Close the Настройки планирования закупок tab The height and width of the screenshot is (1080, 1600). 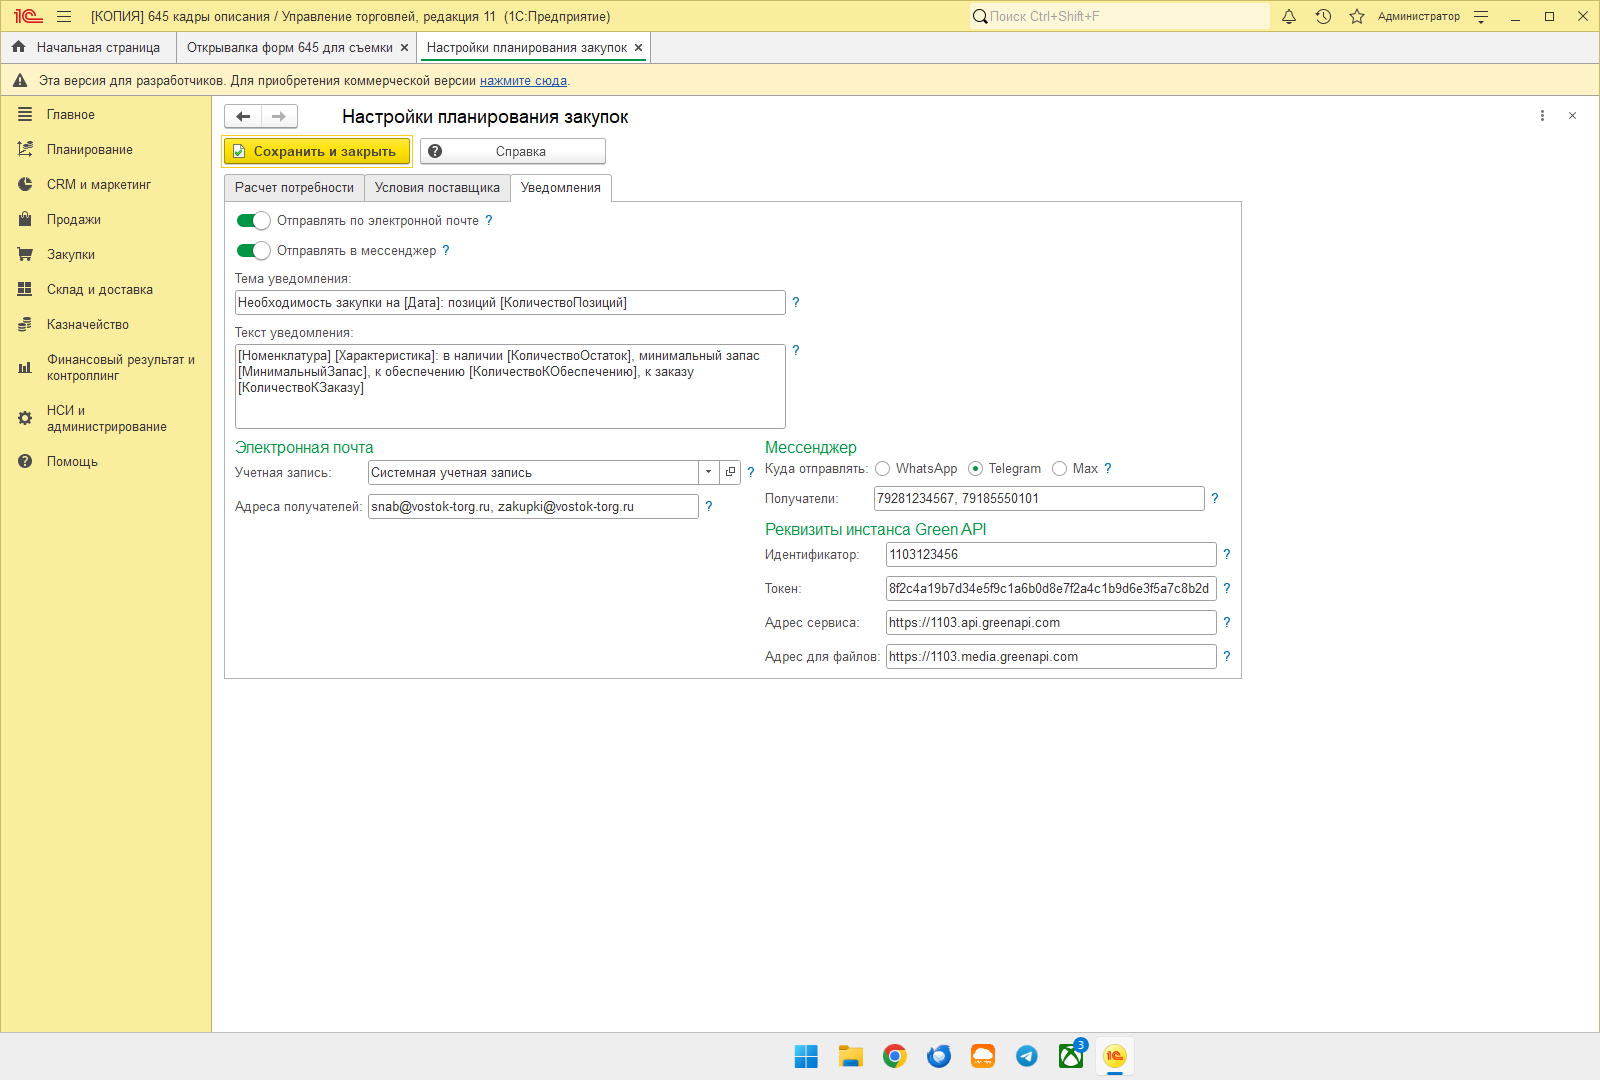pyautogui.click(x=638, y=47)
